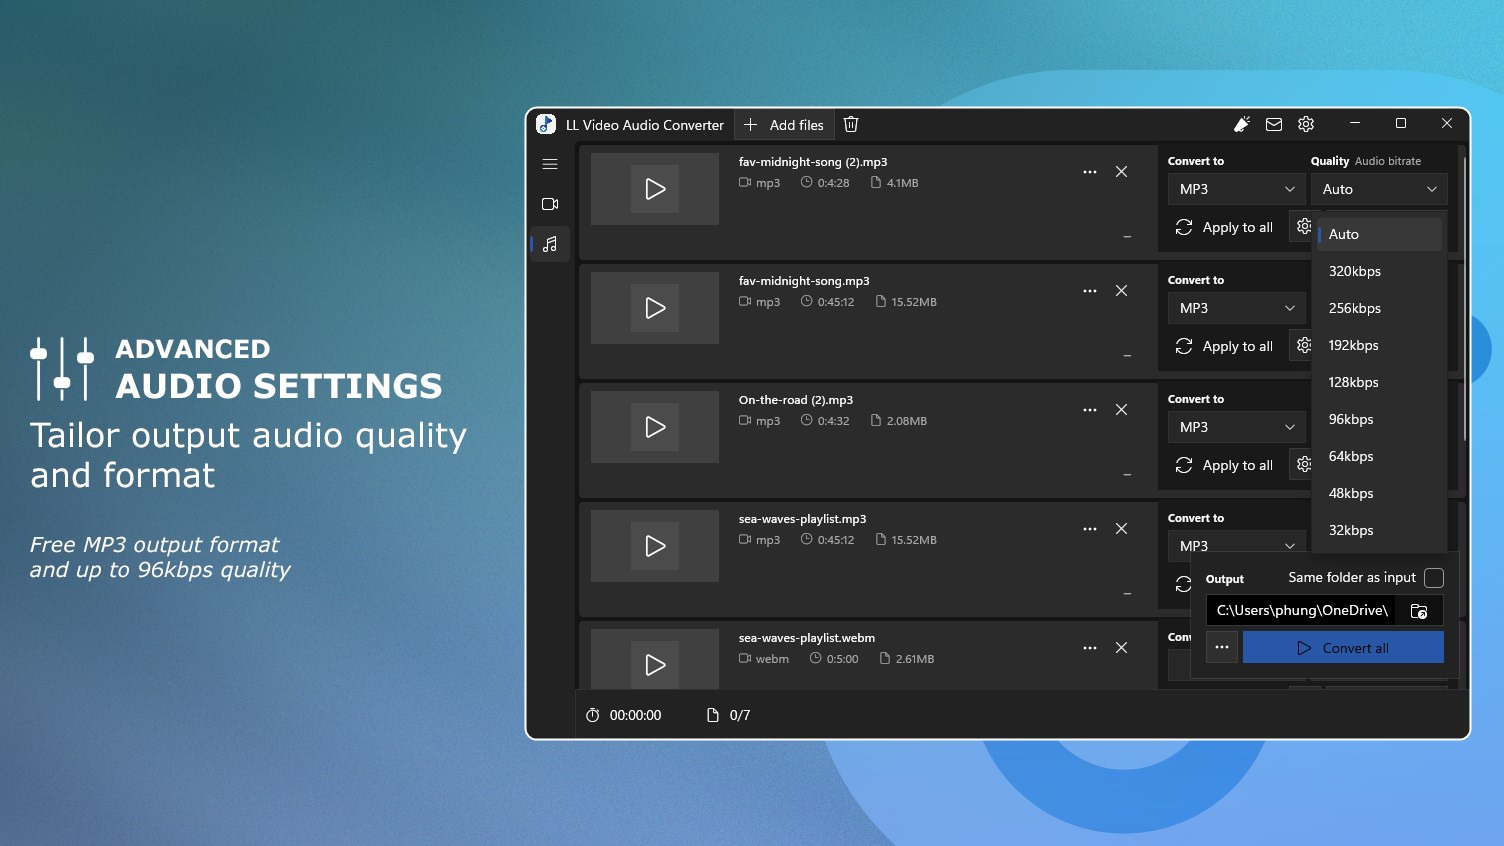Image resolution: width=1504 pixels, height=846 pixels.
Task: Click file name fav-midnight-song (2).mp3
Action: [813, 162]
